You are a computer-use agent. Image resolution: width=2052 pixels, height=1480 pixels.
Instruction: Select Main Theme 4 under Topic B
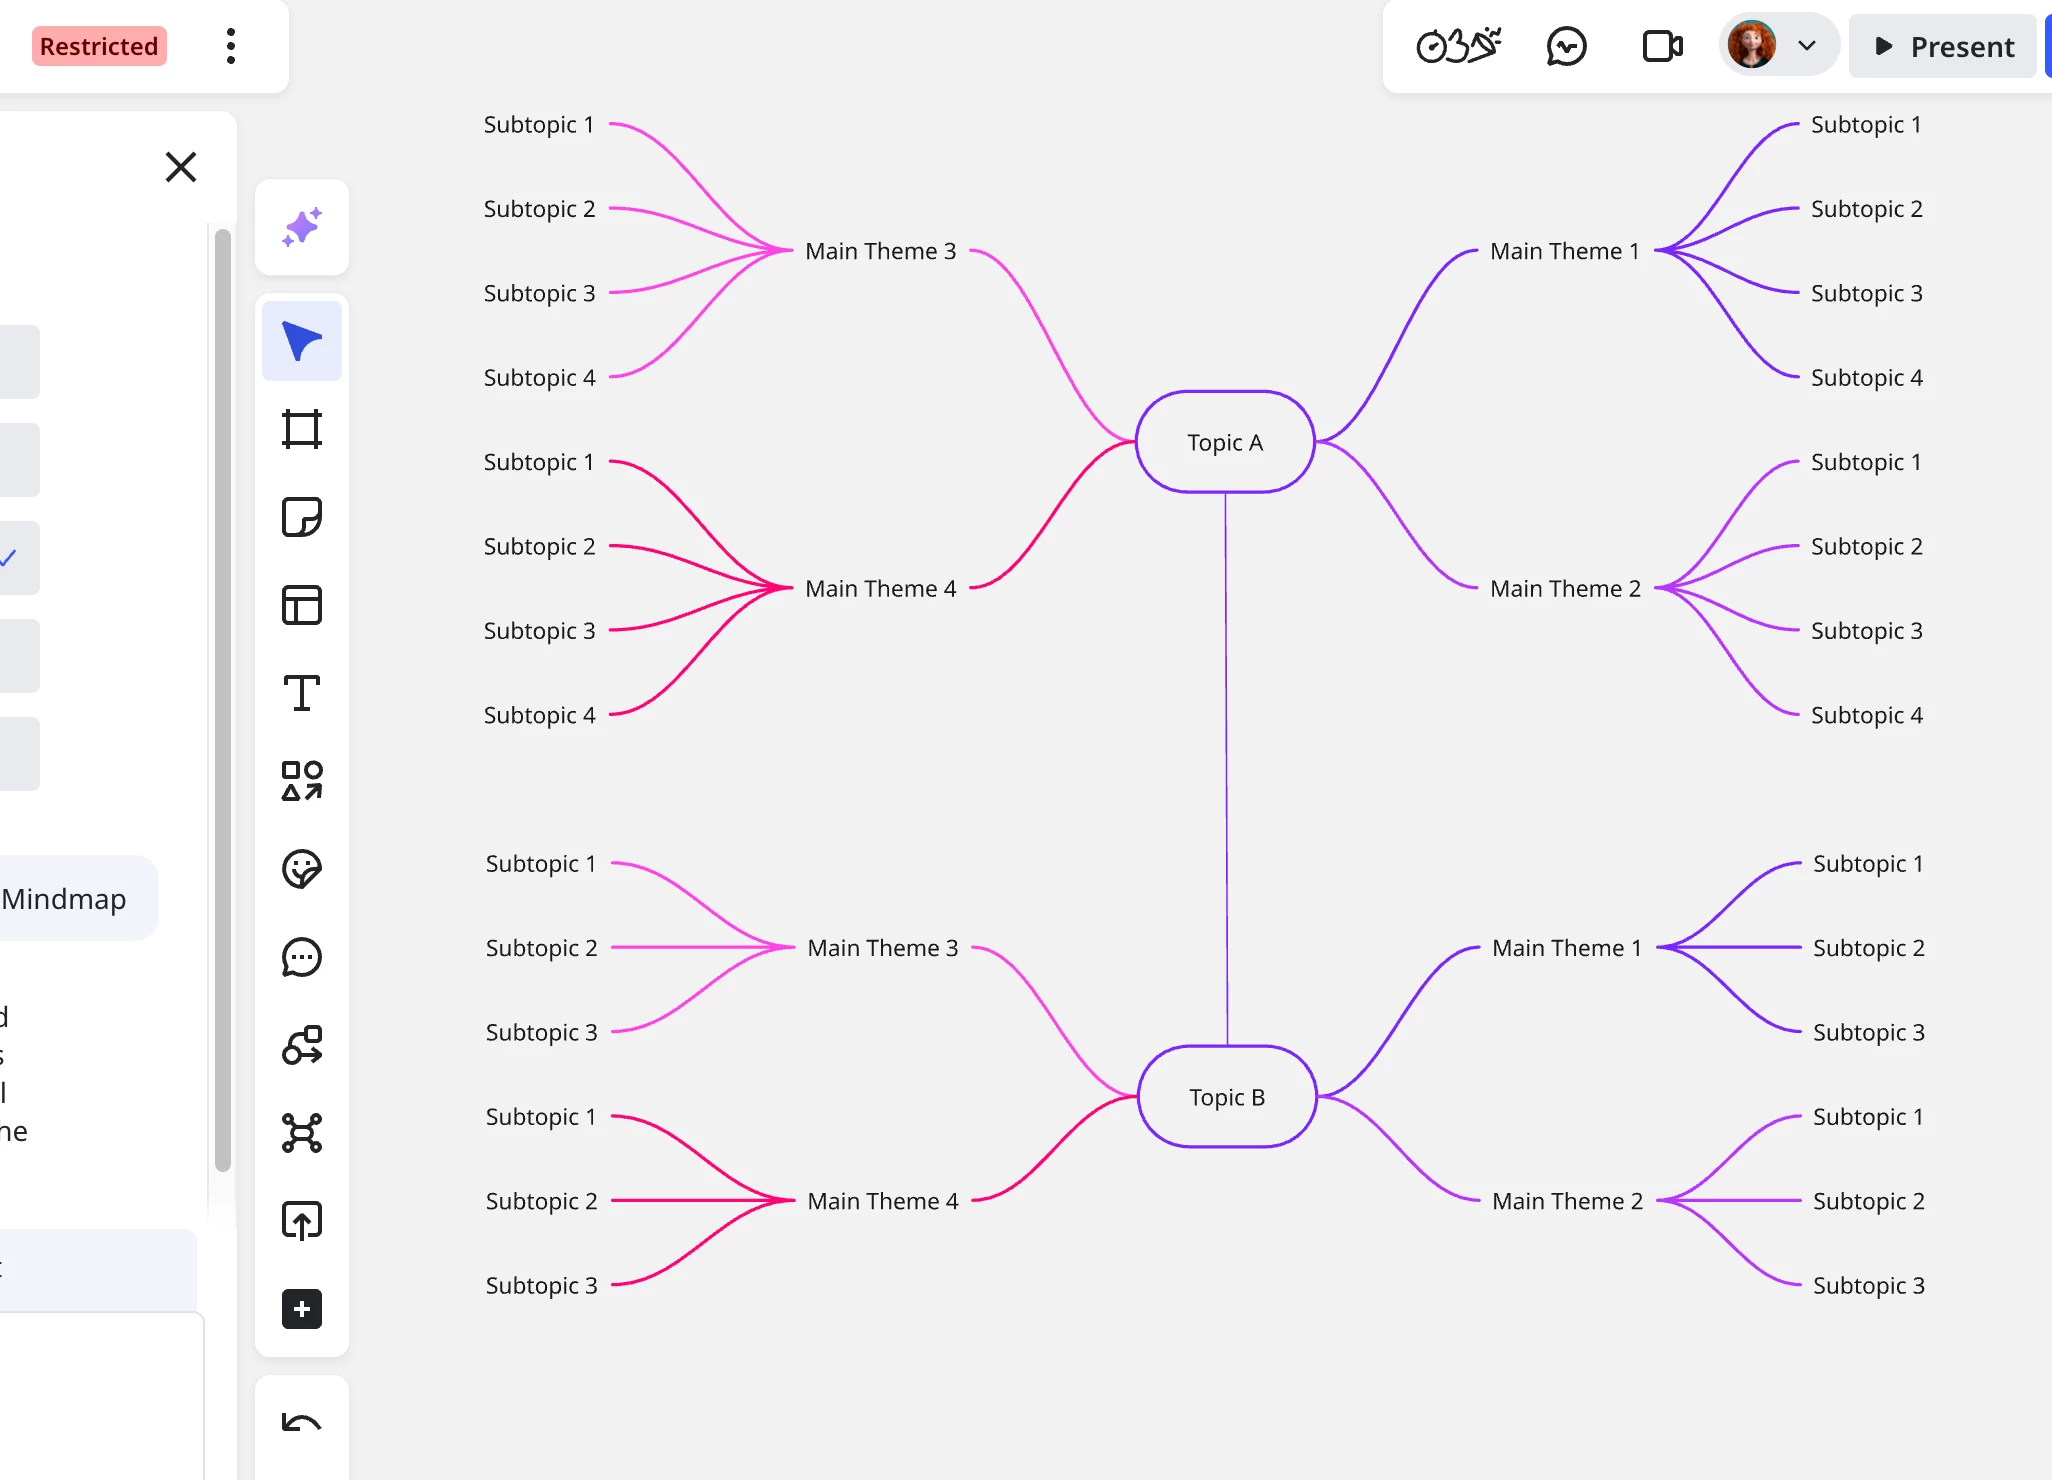click(x=883, y=1201)
